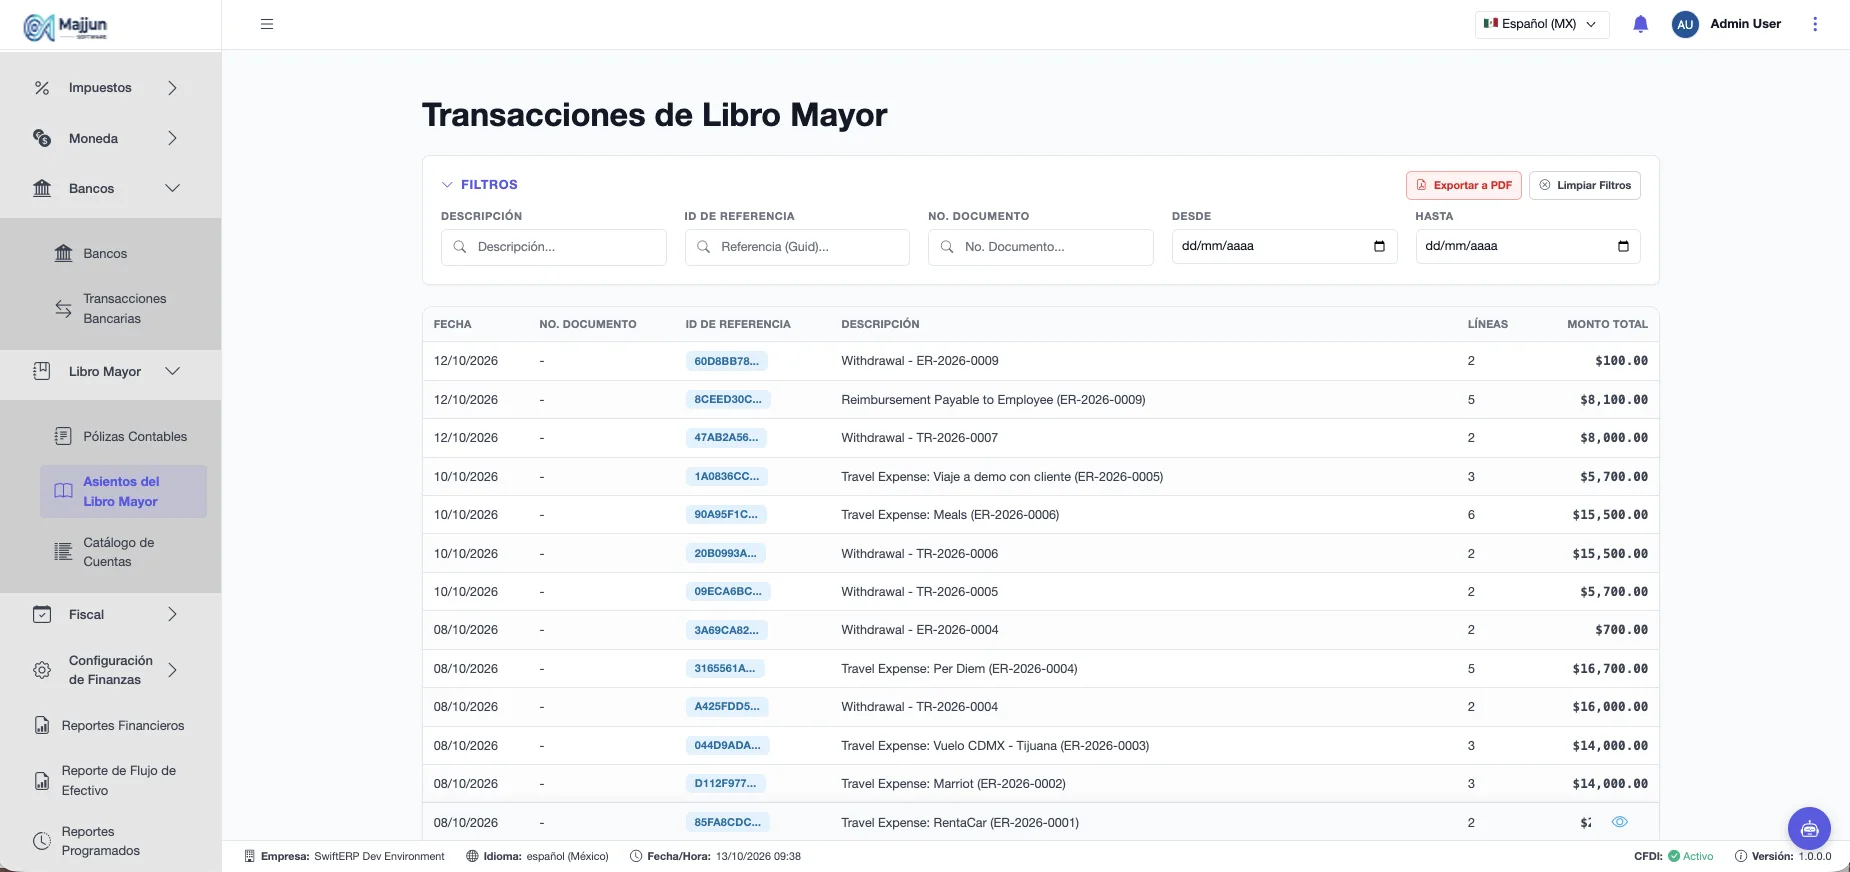Click the Reportes Programados clock icon
This screenshot has height=872, width=1850.
tap(42, 841)
